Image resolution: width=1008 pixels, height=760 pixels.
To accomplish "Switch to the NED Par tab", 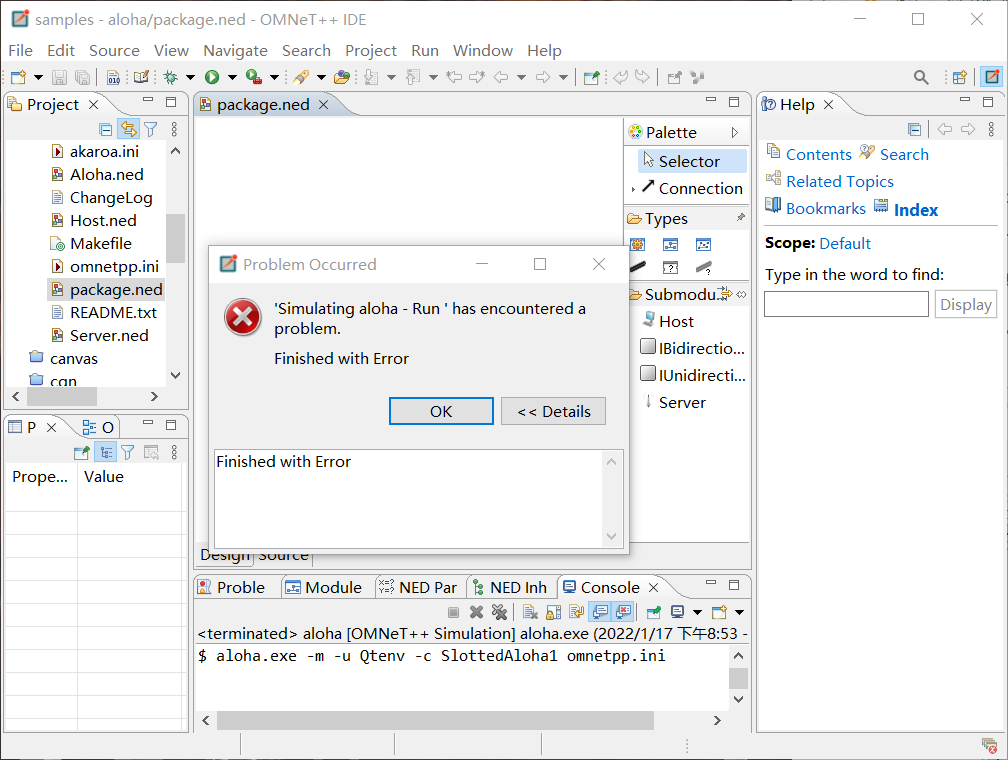I will tap(418, 587).
